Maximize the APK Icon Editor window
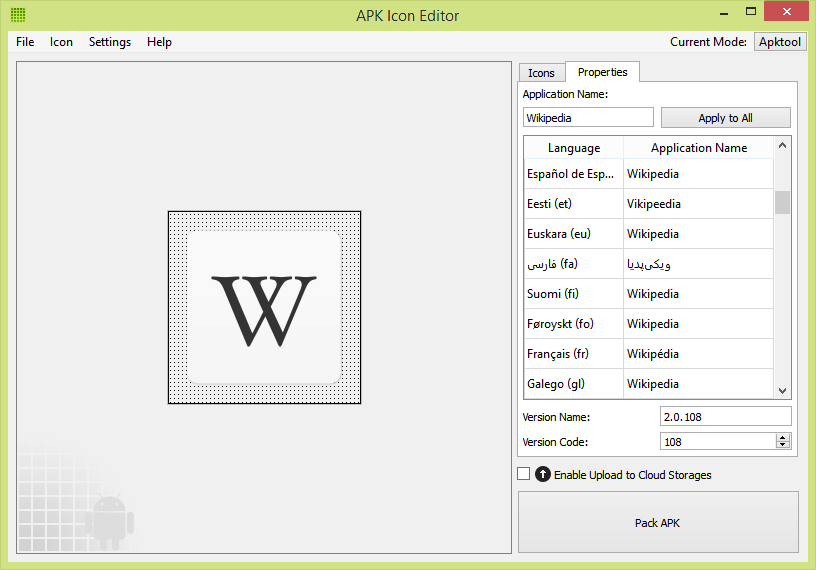 pyautogui.click(x=750, y=11)
